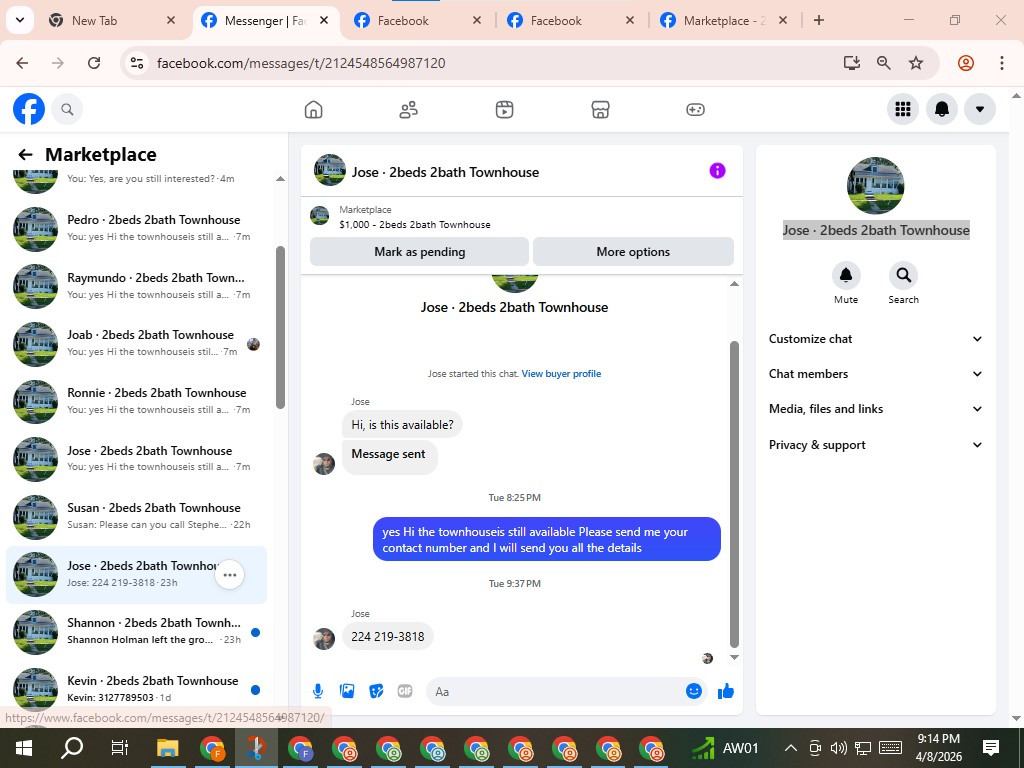This screenshot has height=768, width=1024.
Task: Open account dropdown arrow in header
Action: (x=980, y=109)
